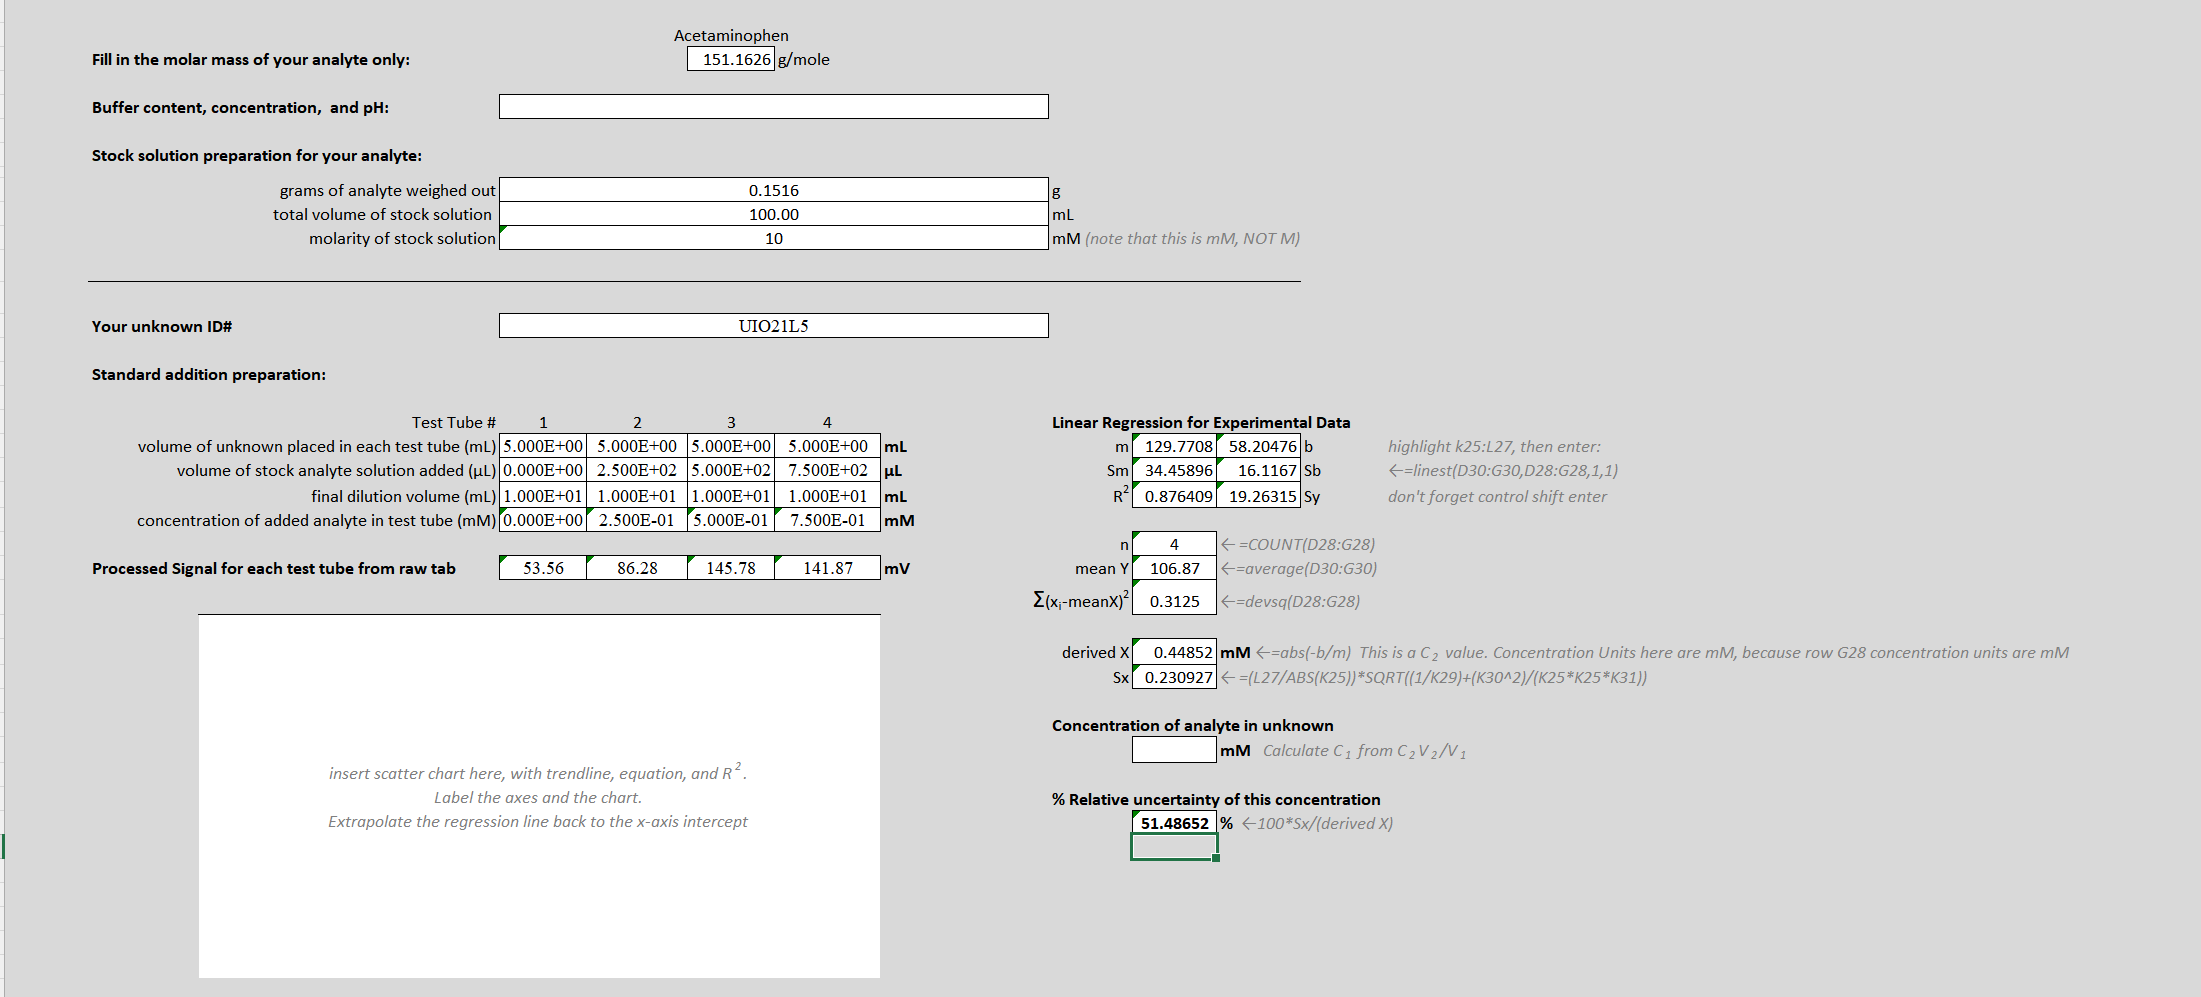Select the devsq cell showing 0.3125
This screenshot has width=2201, height=997.
click(1173, 600)
